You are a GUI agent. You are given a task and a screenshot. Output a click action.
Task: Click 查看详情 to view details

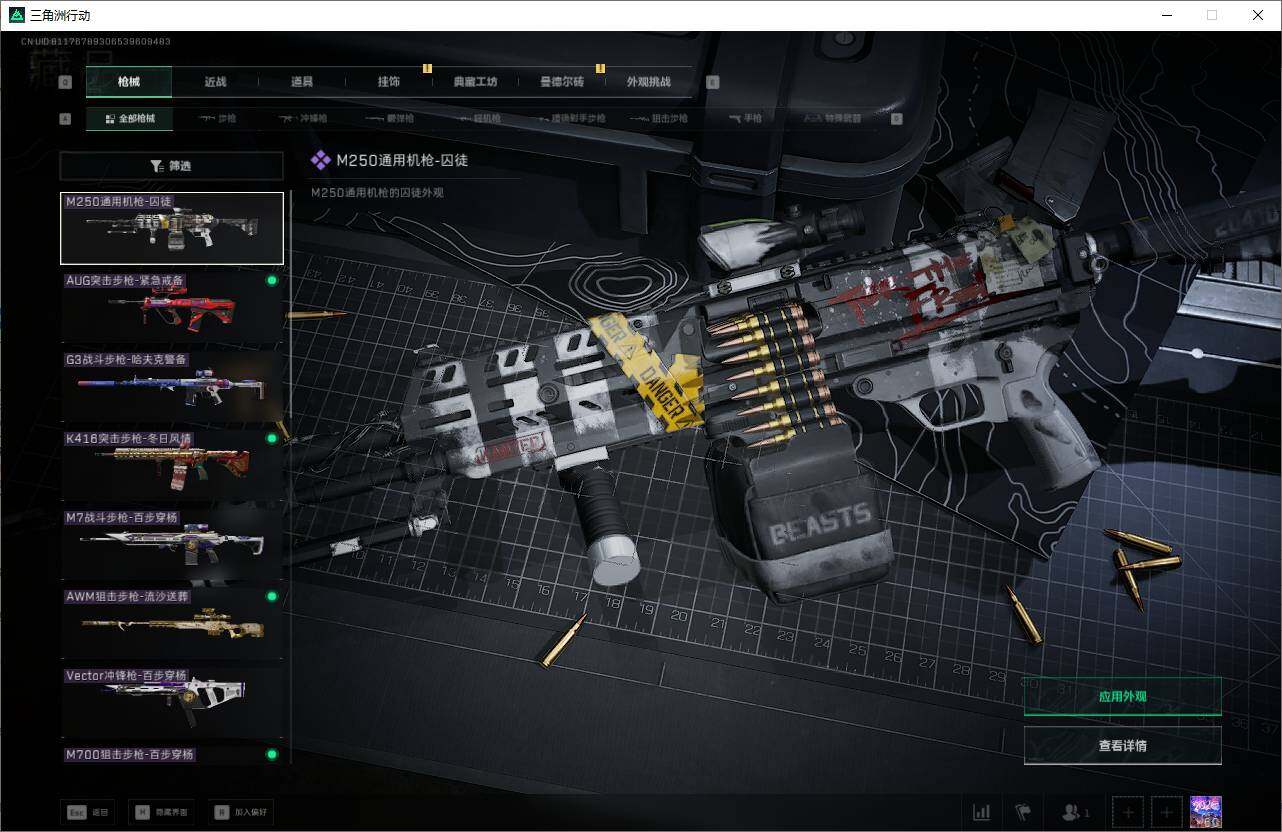coord(1122,745)
